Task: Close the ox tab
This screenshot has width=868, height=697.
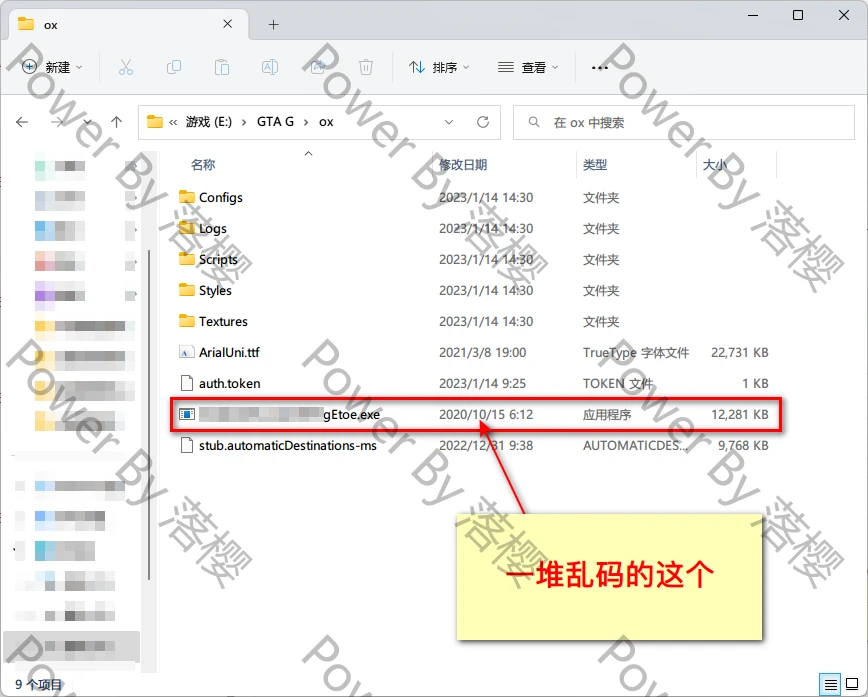Action: pyautogui.click(x=228, y=24)
